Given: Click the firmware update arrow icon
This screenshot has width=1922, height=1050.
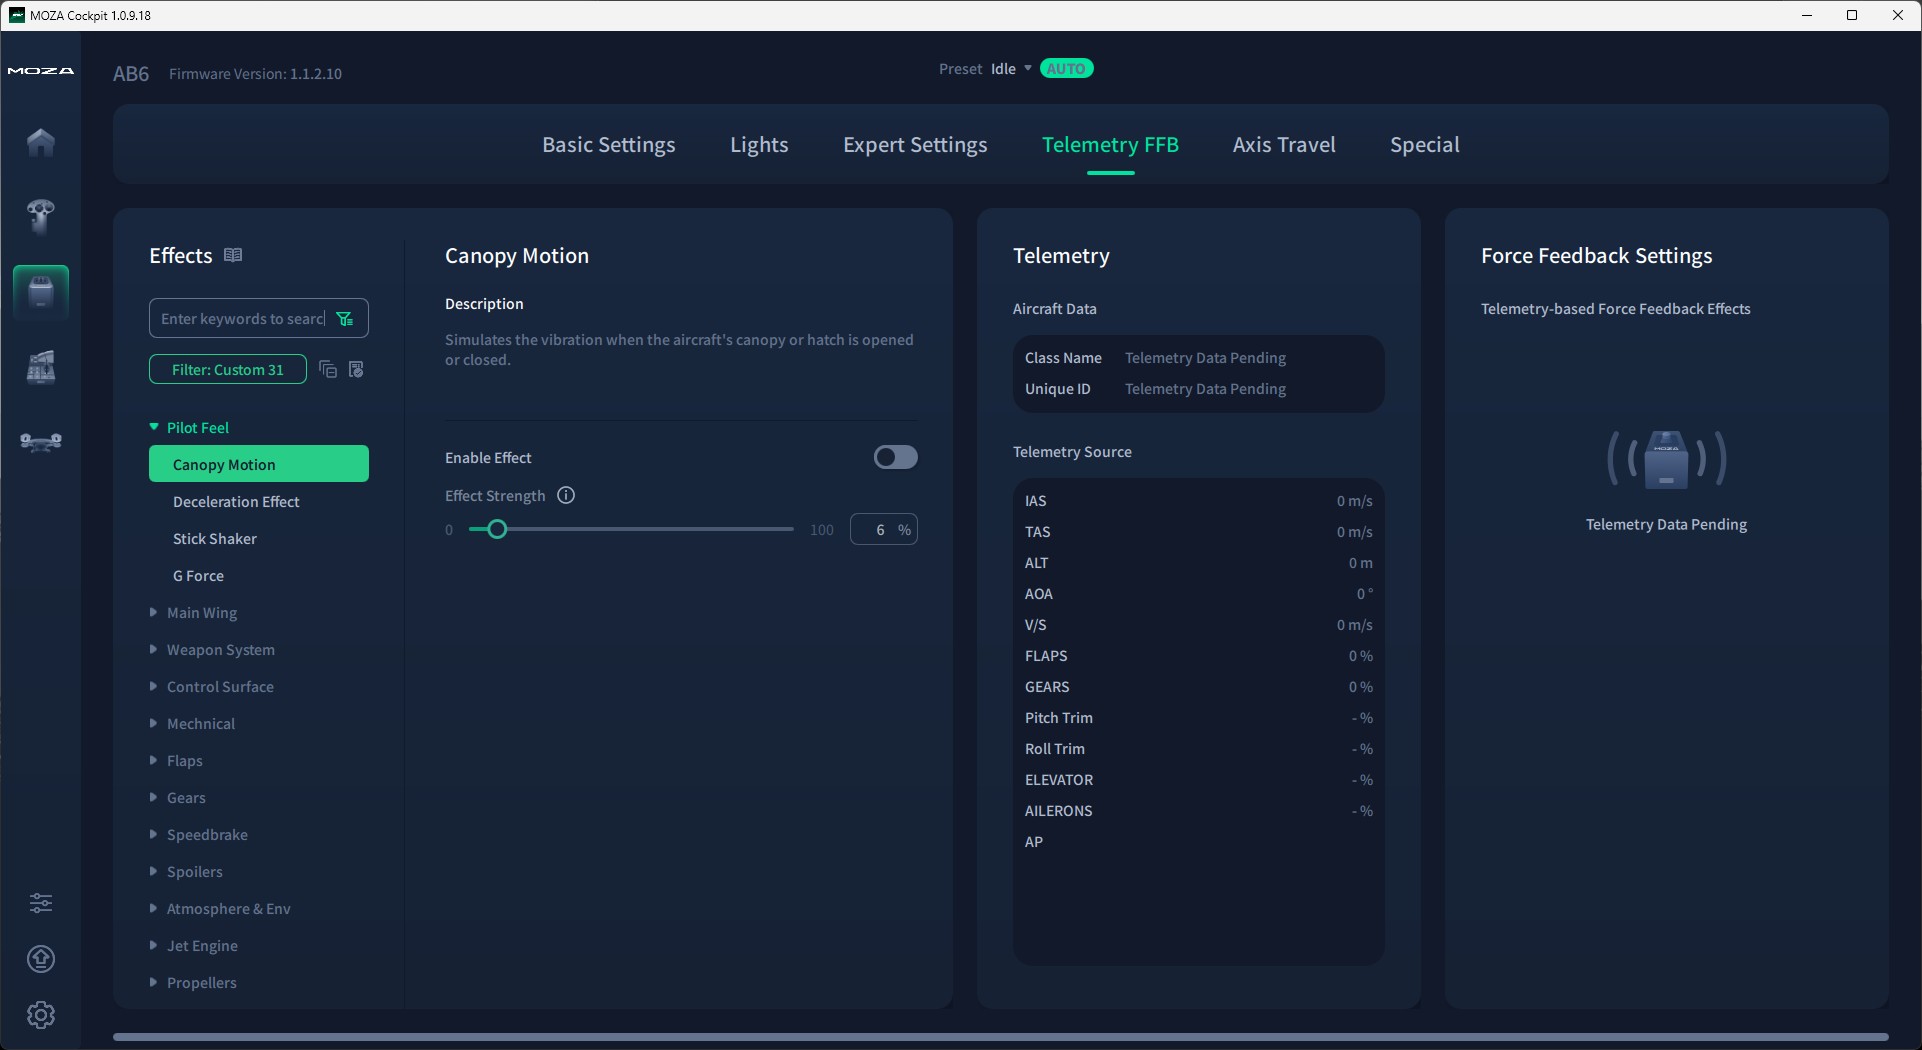Looking at the screenshot, I should click(x=41, y=959).
